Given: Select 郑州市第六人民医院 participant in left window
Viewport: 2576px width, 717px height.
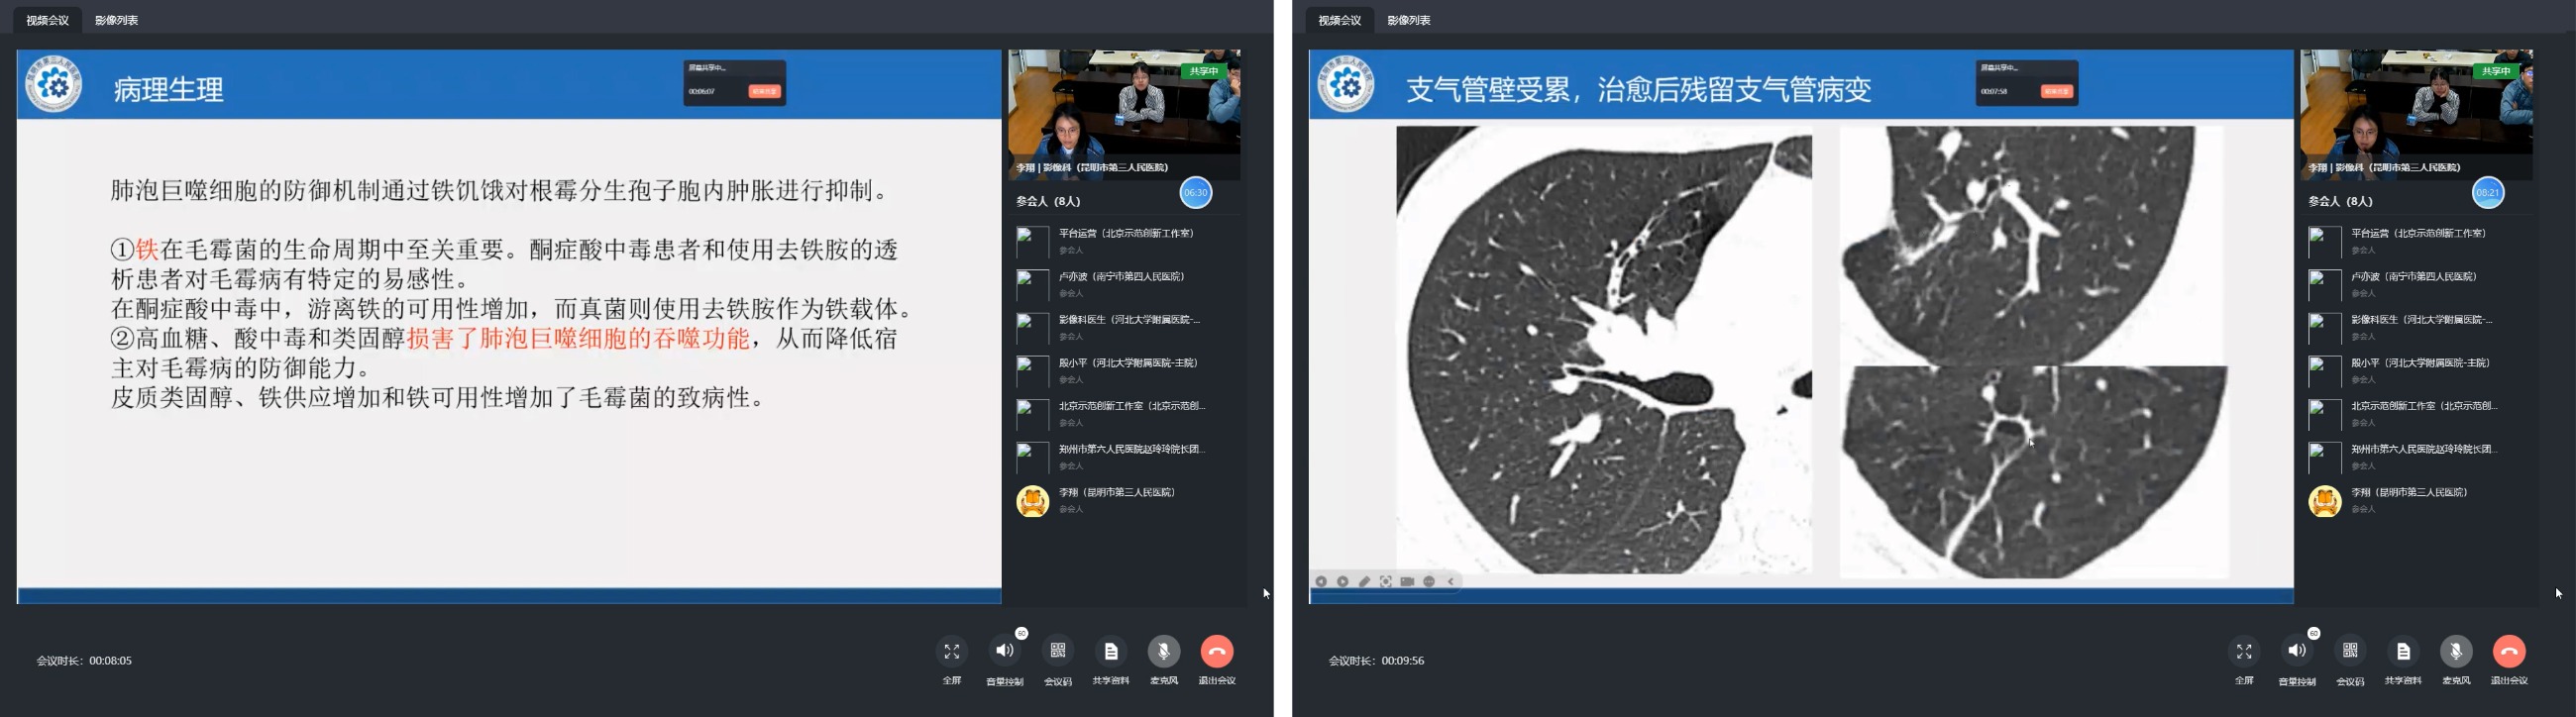Looking at the screenshot, I should click(1124, 456).
